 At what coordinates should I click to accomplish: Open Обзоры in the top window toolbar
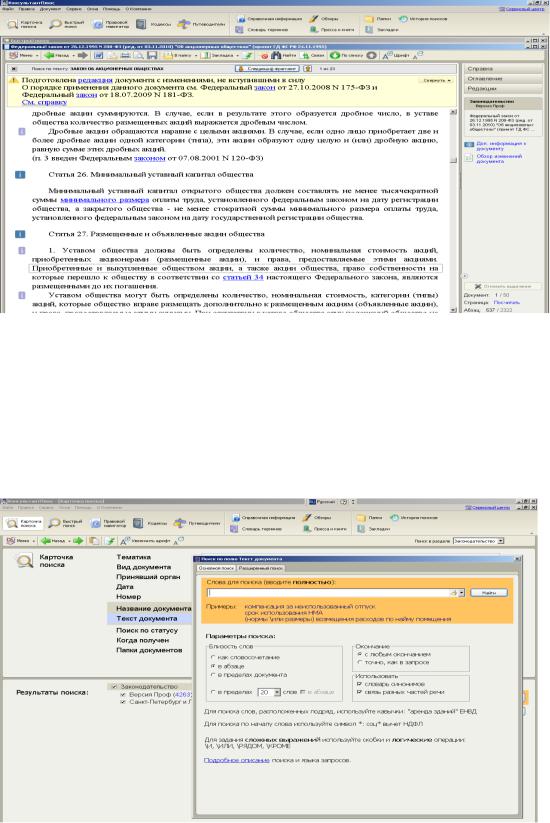click(324, 19)
